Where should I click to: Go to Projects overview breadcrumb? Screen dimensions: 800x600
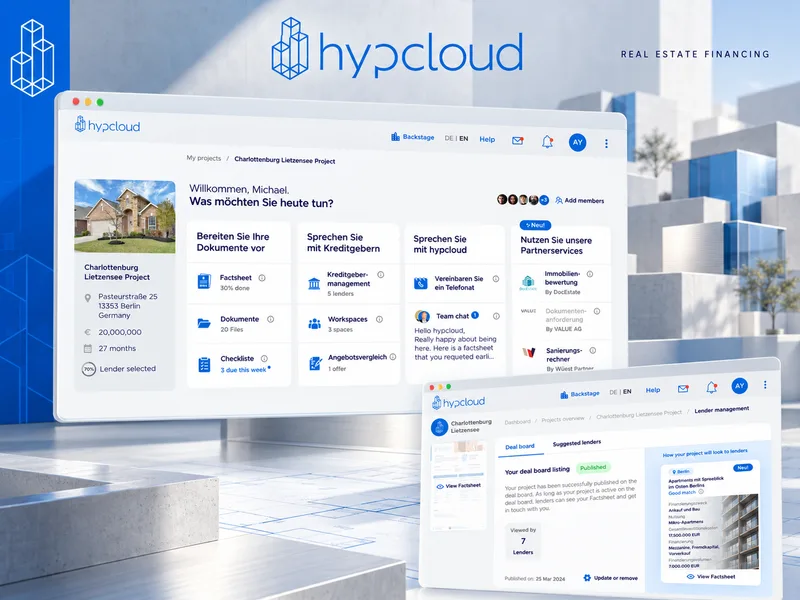pos(563,419)
